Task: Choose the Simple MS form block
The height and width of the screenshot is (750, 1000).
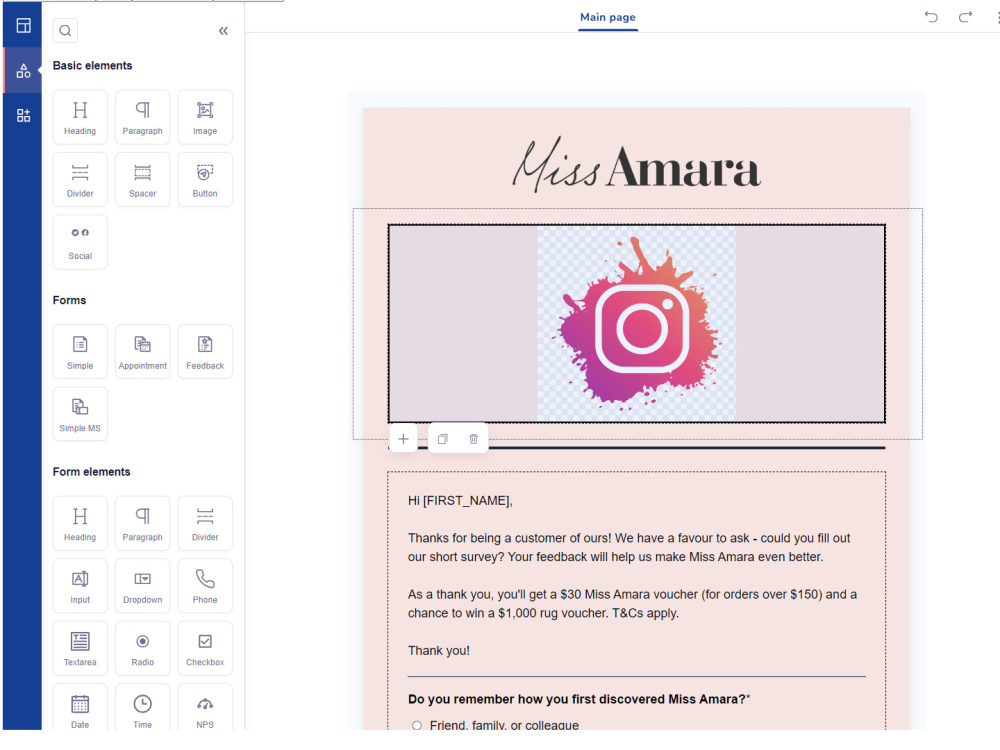Action: [x=80, y=415]
